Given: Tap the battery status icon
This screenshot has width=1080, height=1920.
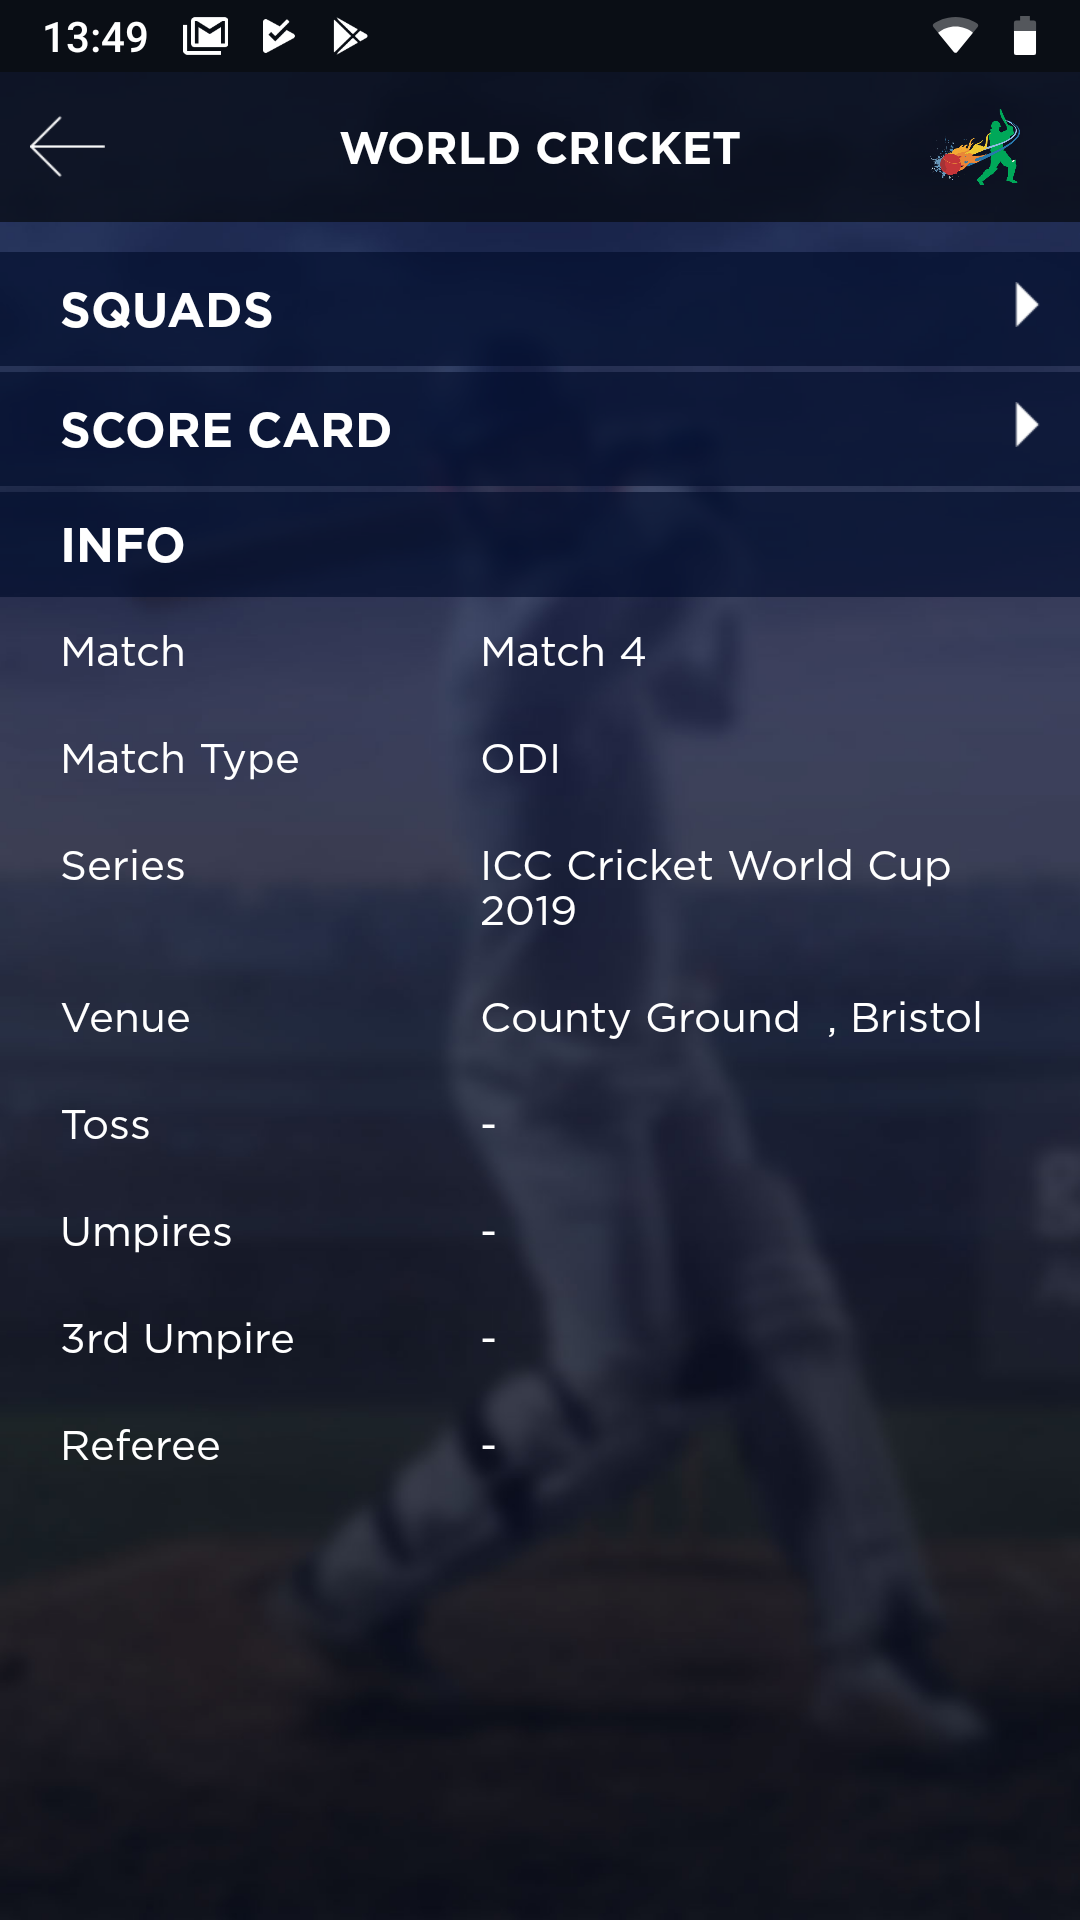Looking at the screenshot, I should click(x=1024, y=37).
